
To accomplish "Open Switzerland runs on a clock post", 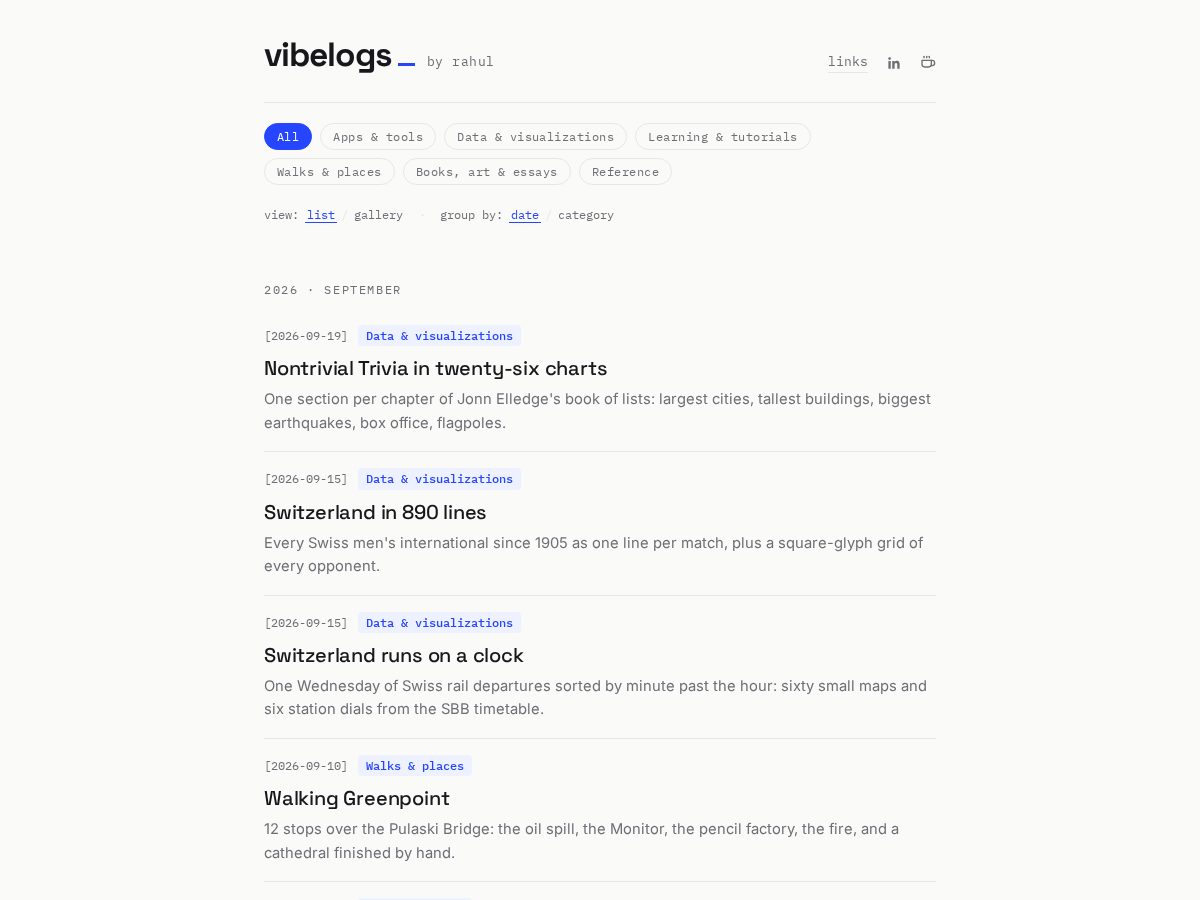I will pos(394,655).
